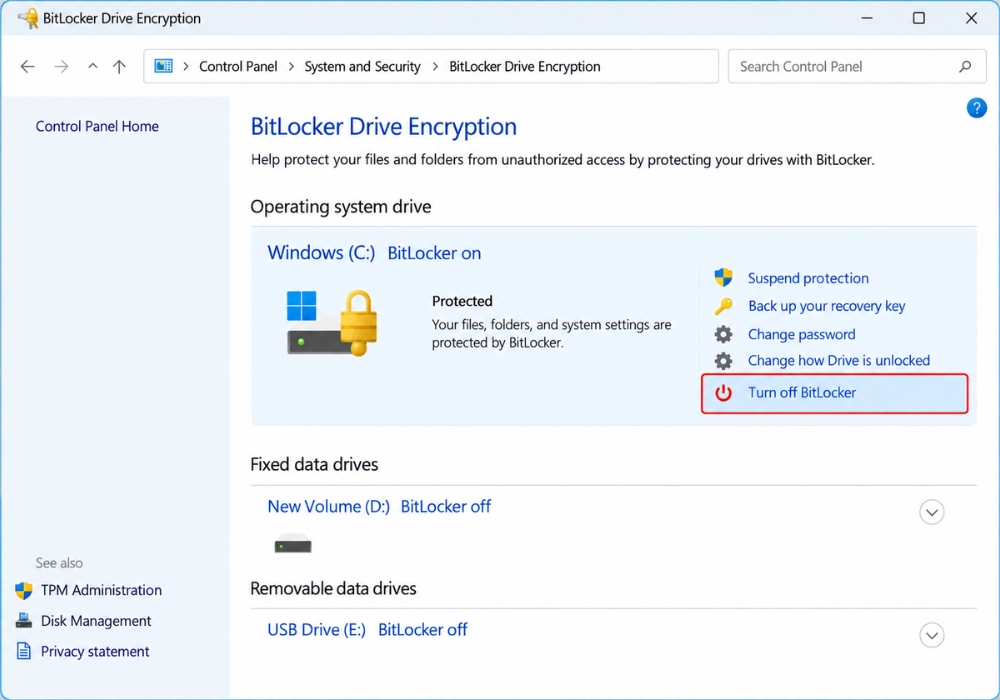Click the BitLocker on status for C:

[434, 253]
